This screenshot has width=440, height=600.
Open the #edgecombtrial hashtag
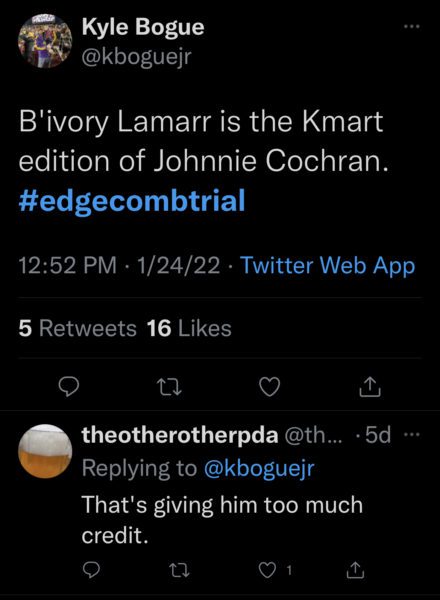coord(132,201)
